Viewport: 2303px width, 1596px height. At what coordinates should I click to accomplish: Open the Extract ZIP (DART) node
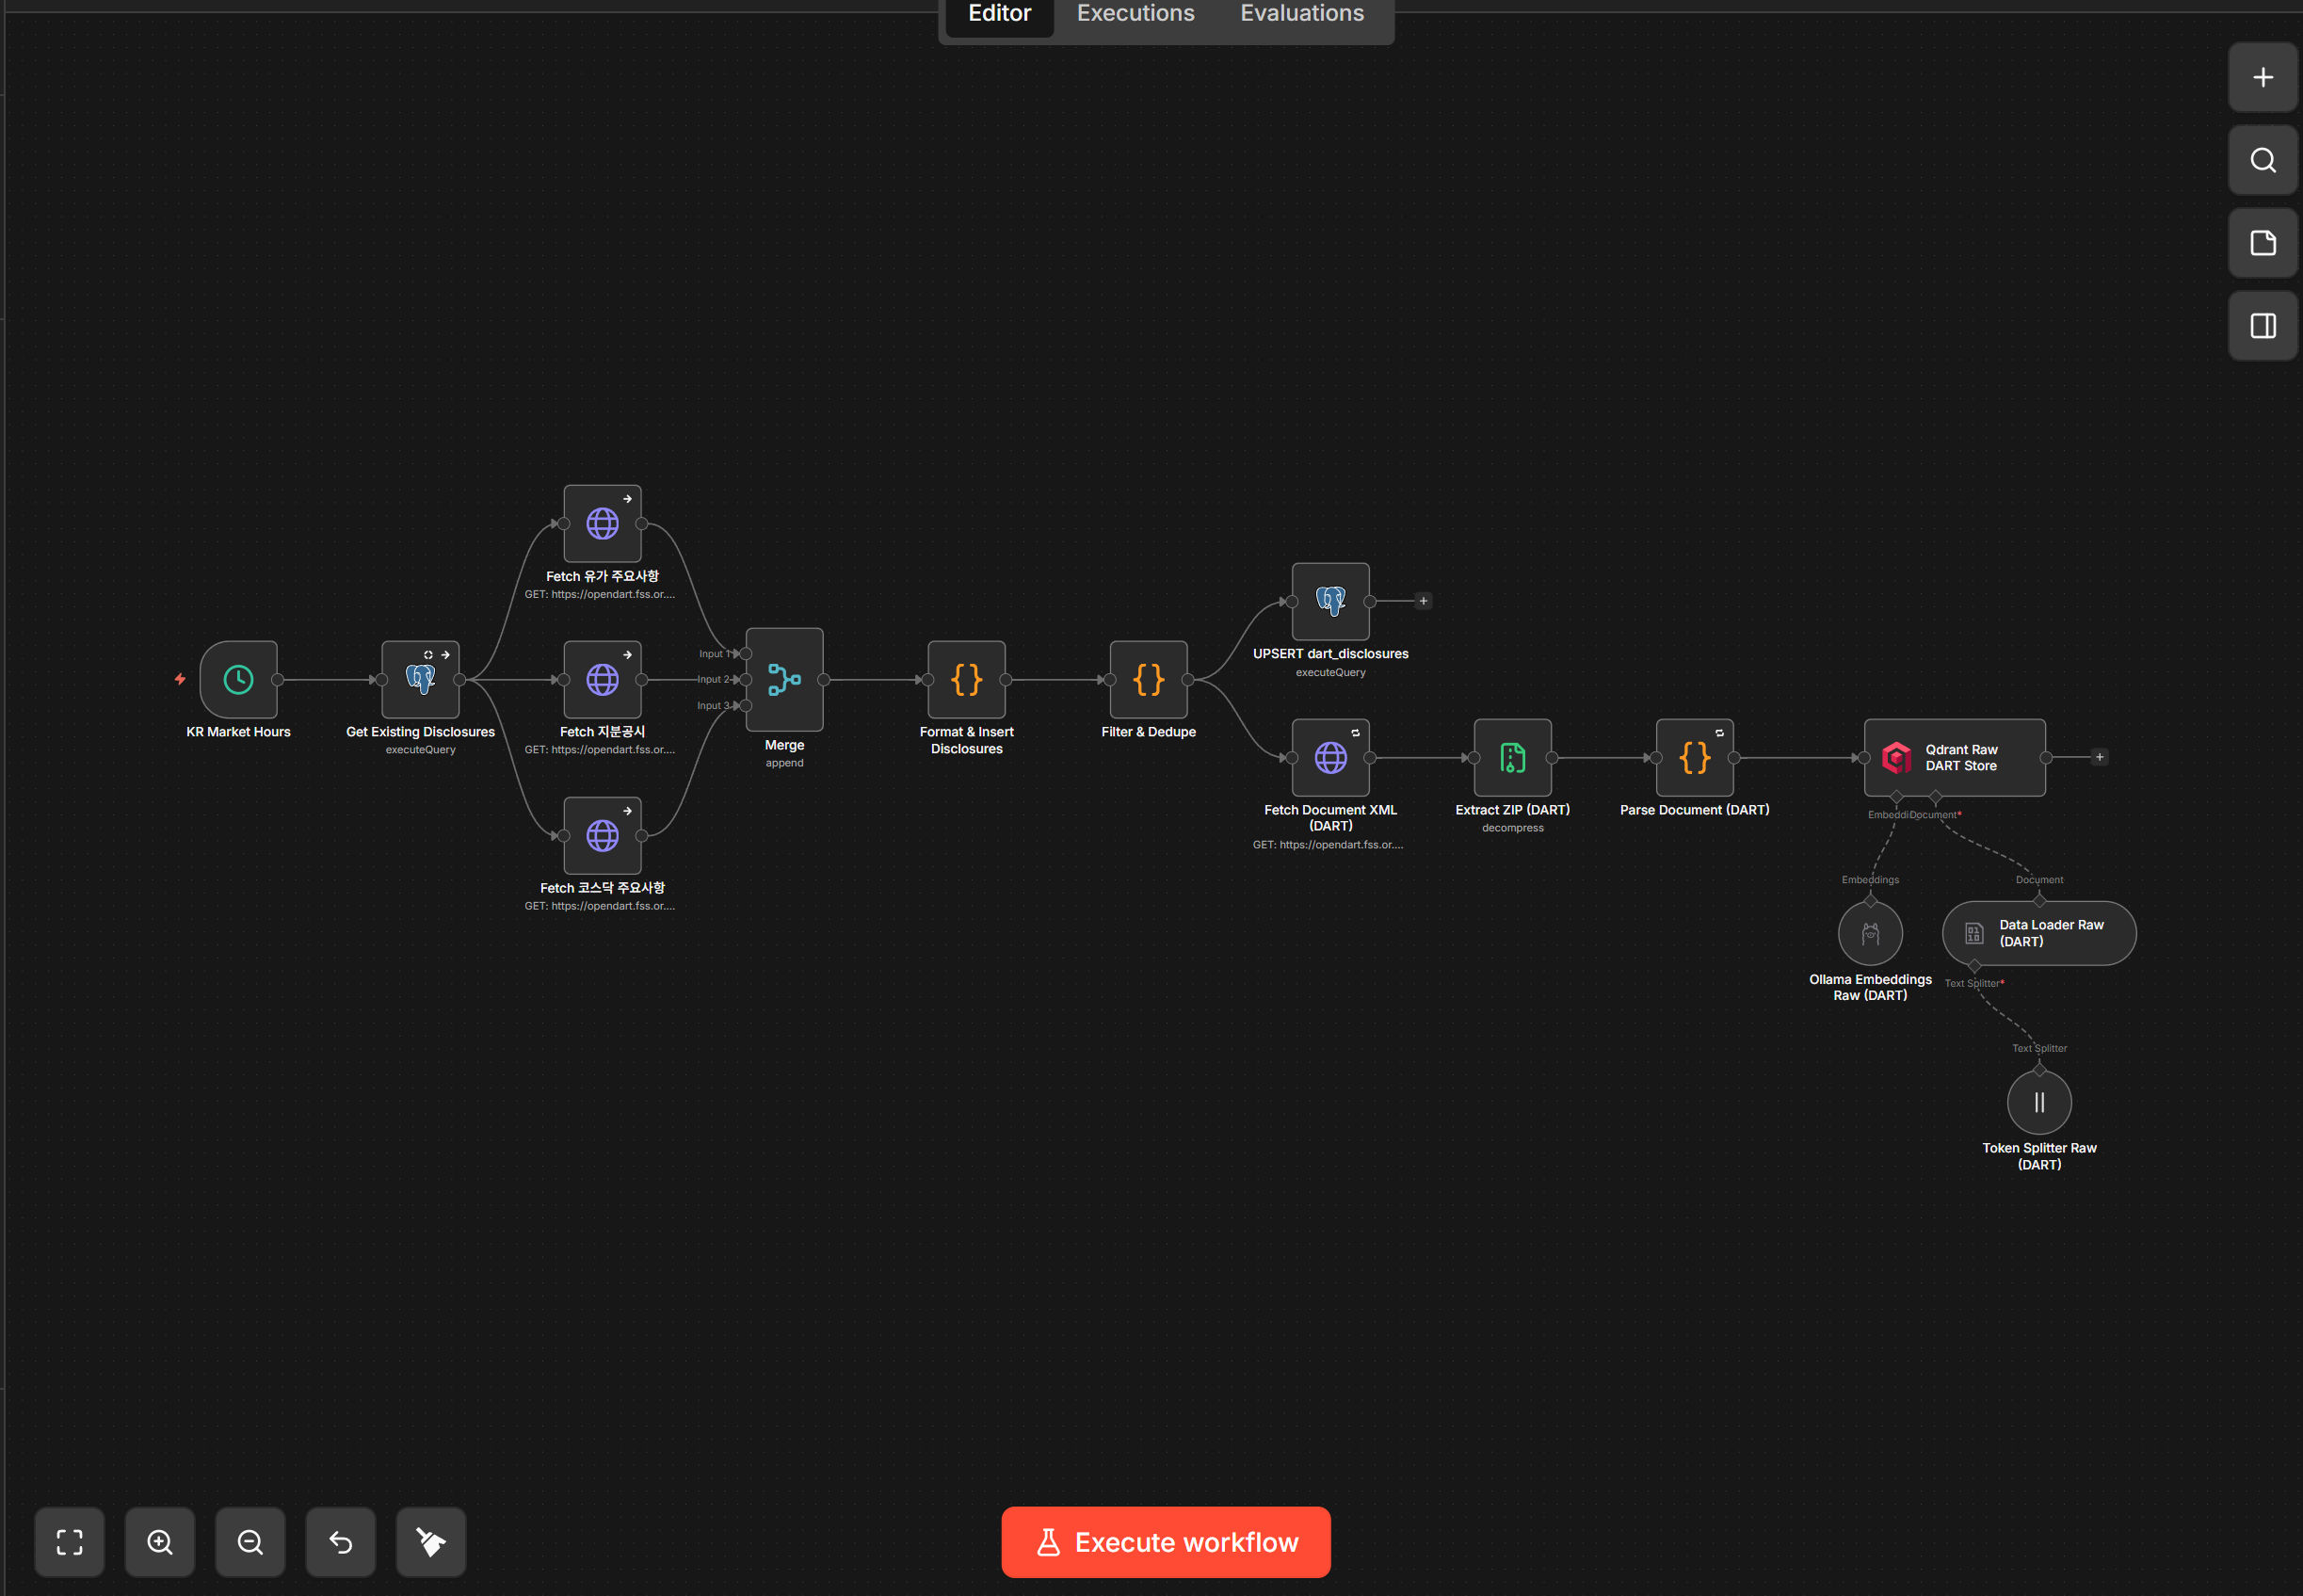(x=1512, y=758)
